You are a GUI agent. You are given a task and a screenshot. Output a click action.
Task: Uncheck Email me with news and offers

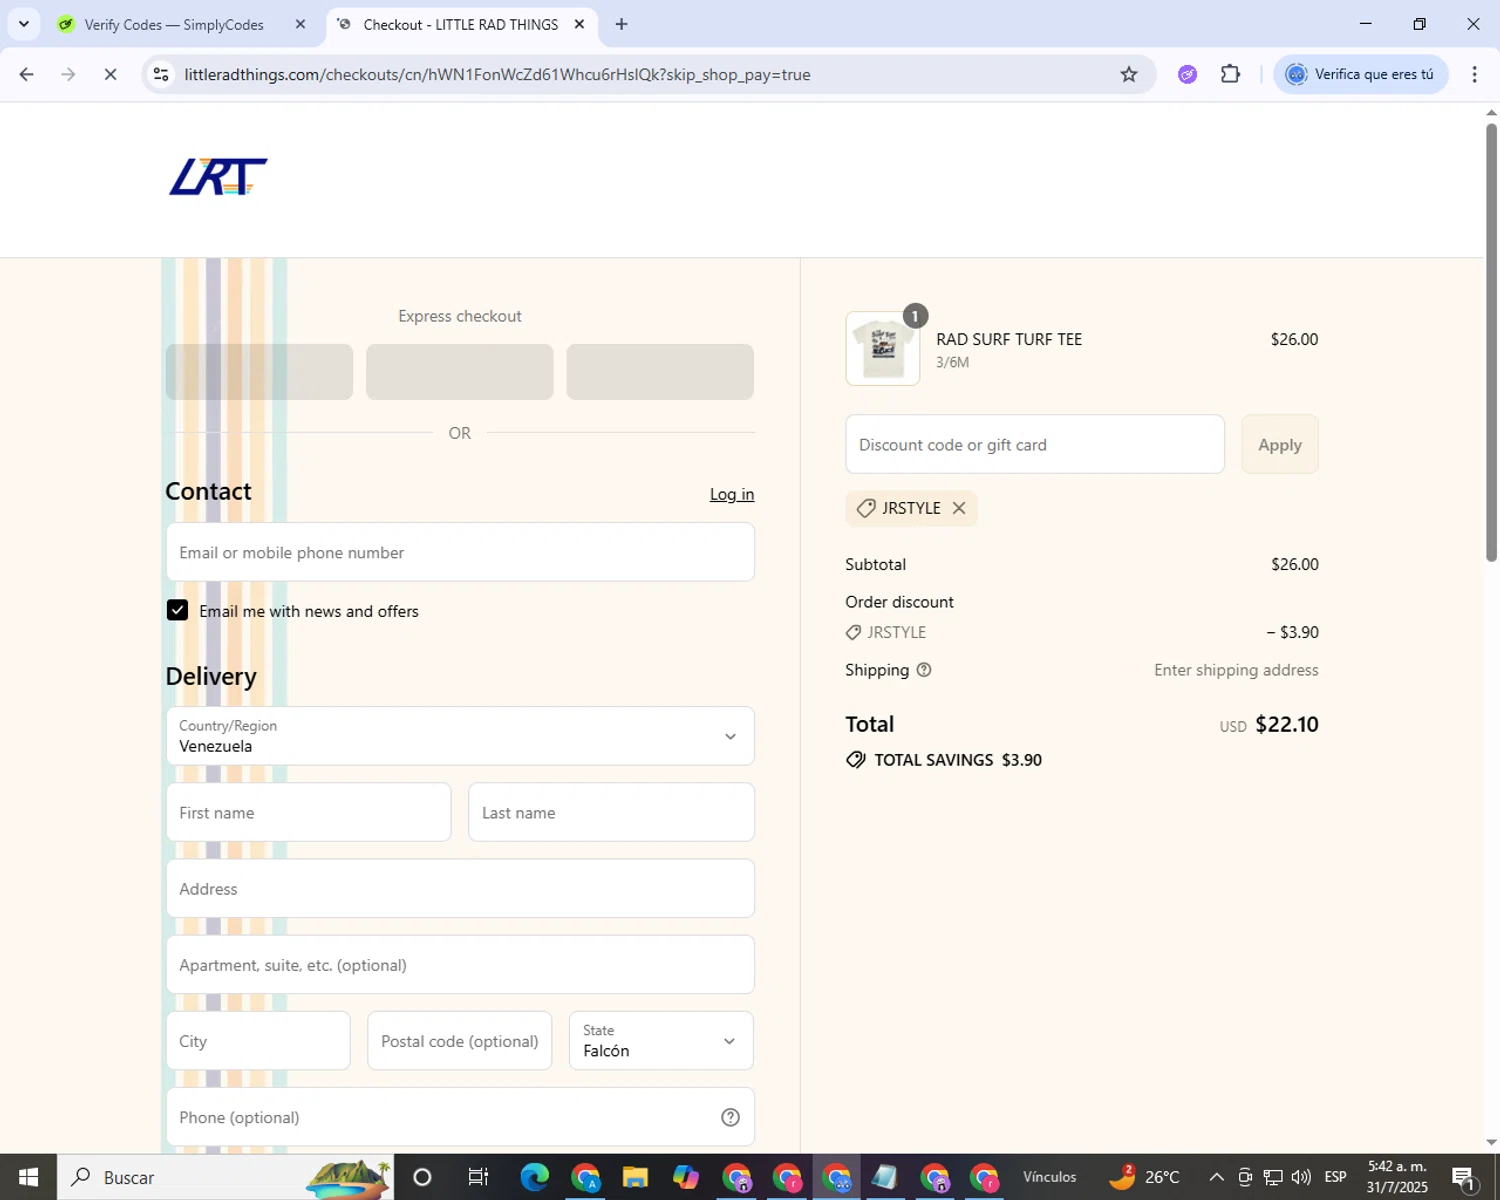(x=177, y=610)
